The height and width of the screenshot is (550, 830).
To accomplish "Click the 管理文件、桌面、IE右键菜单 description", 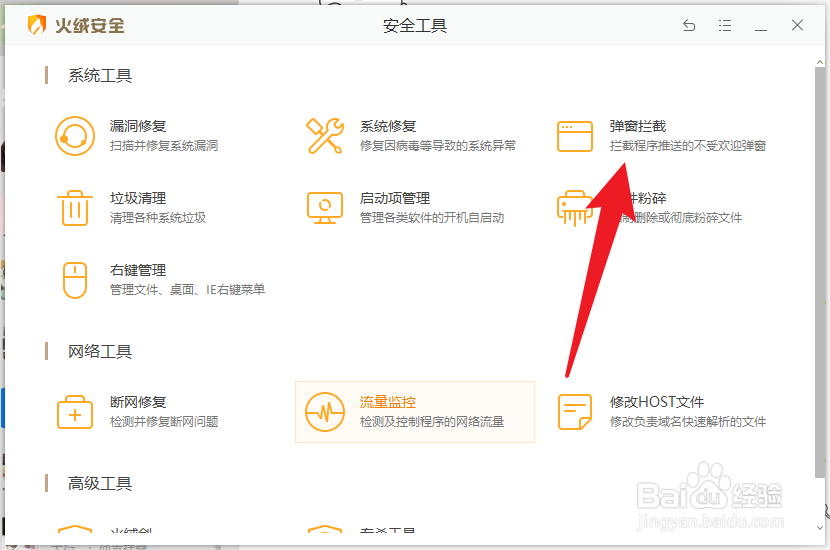I will point(187,290).
